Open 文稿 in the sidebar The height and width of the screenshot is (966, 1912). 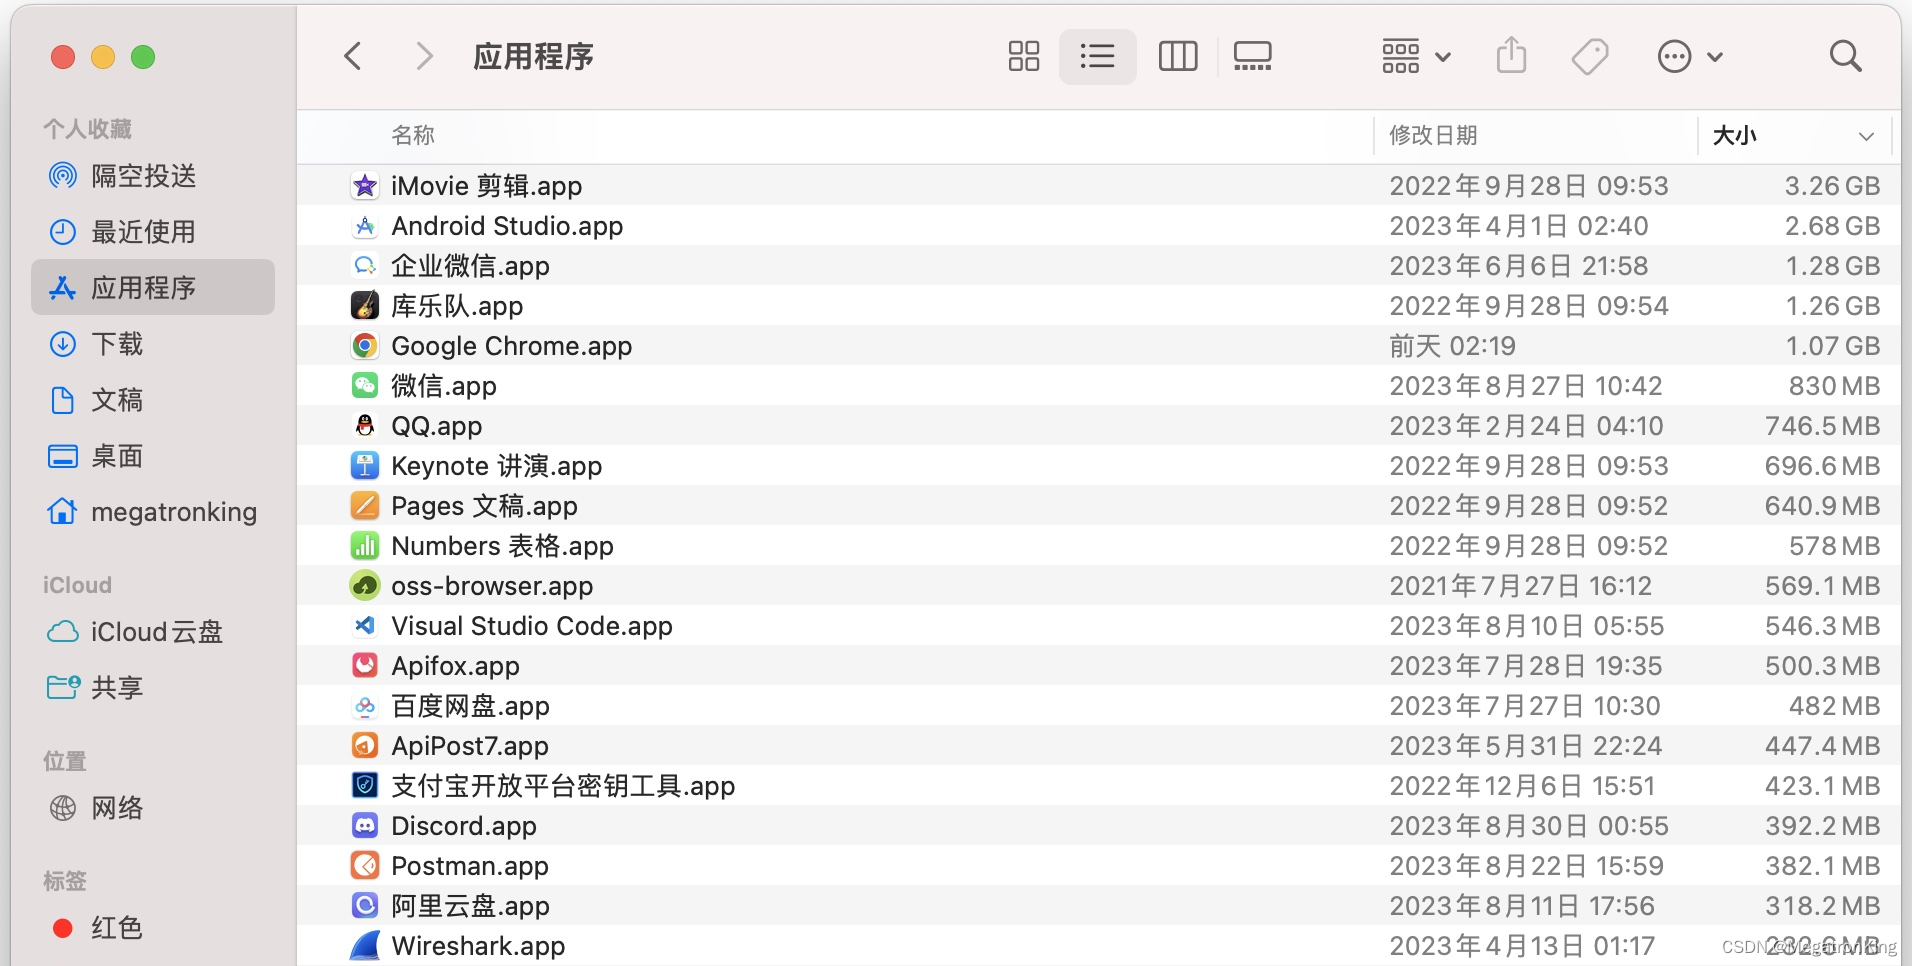tap(153, 400)
